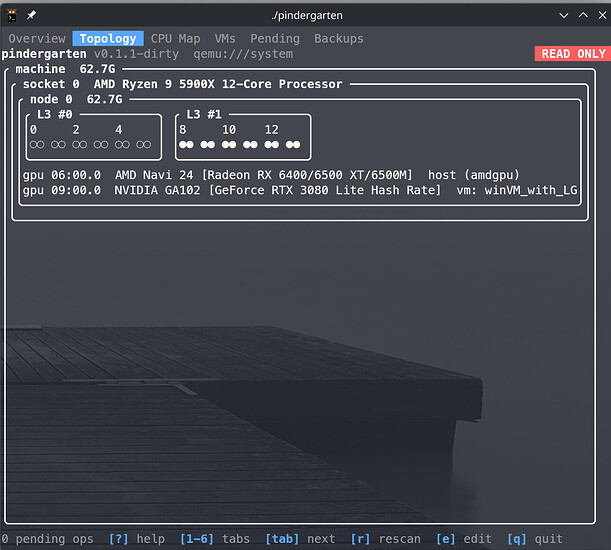This screenshot has height=550, width=611.
Task: Click the L3 #0 cache label
Action: (x=55, y=114)
